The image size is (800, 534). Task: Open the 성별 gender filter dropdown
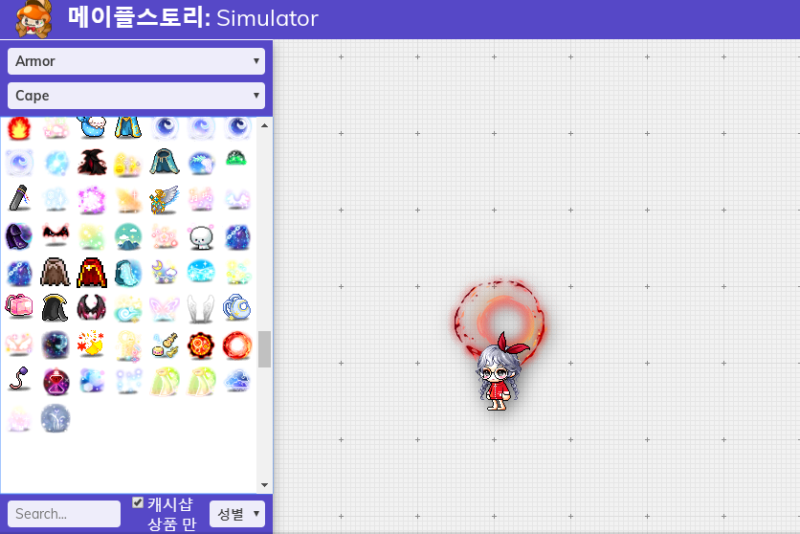pos(237,514)
